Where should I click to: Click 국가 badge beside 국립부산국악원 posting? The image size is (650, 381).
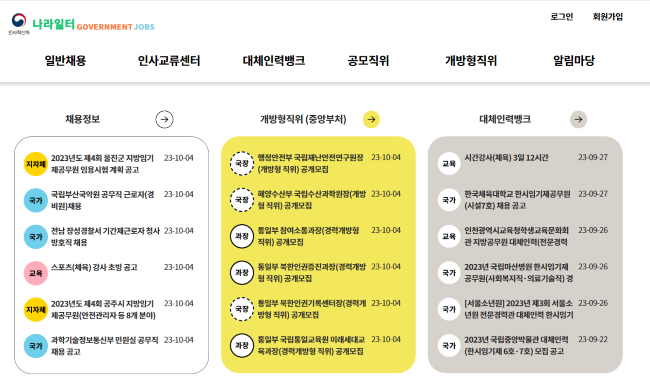[x=36, y=201]
